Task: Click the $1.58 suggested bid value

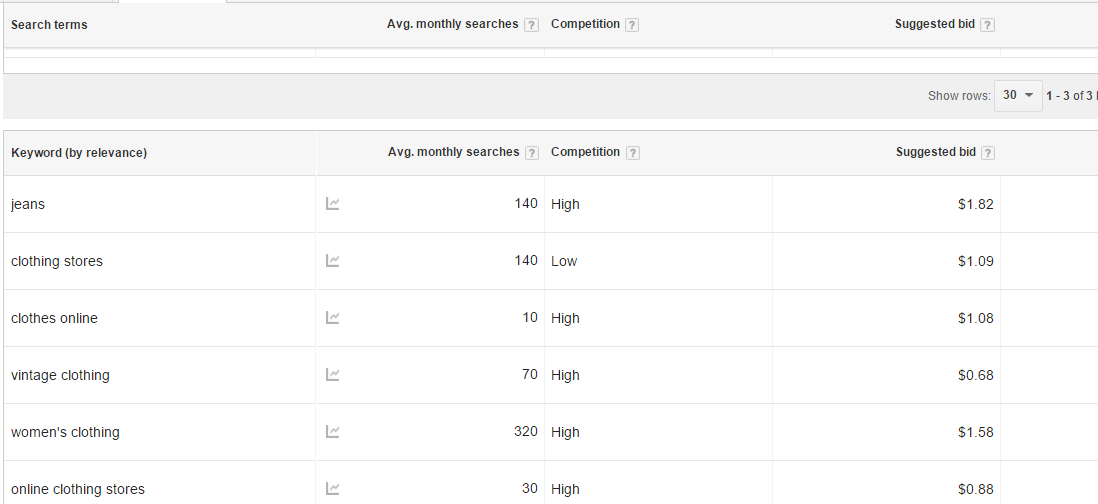Action: pyautogui.click(x=975, y=432)
